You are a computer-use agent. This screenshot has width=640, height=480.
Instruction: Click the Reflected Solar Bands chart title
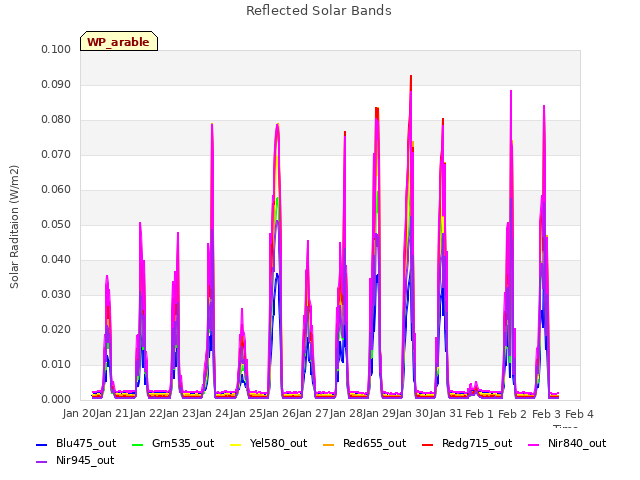pos(319,11)
